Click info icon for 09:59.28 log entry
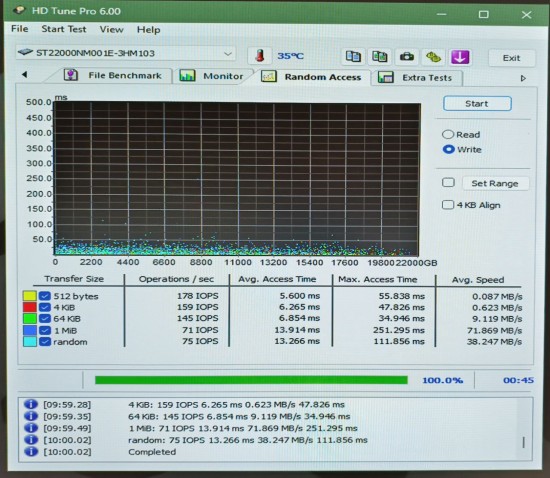Image resolution: width=550 pixels, height=478 pixels. tap(31, 404)
